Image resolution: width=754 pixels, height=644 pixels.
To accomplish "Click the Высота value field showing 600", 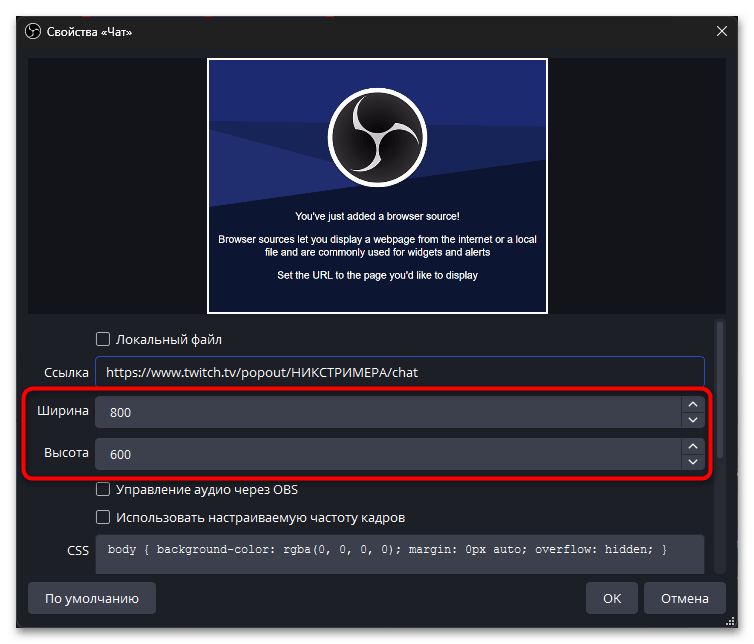I will (388, 454).
